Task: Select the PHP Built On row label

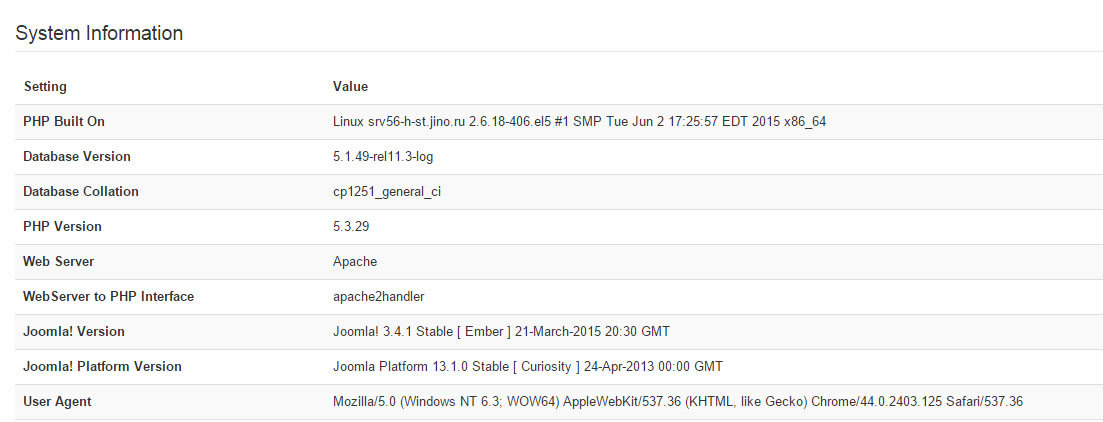Action: (x=64, y=122)
